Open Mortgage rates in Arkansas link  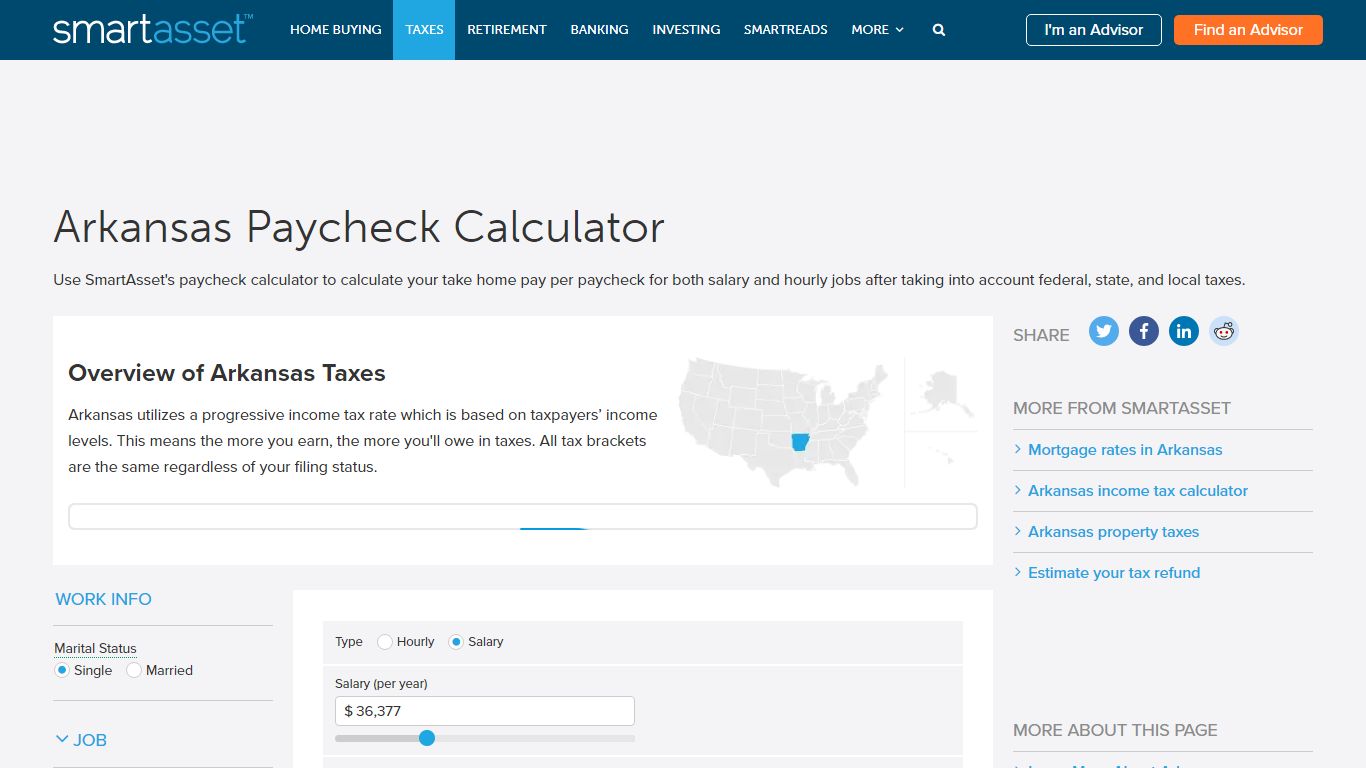click(x=1125, y=450)
